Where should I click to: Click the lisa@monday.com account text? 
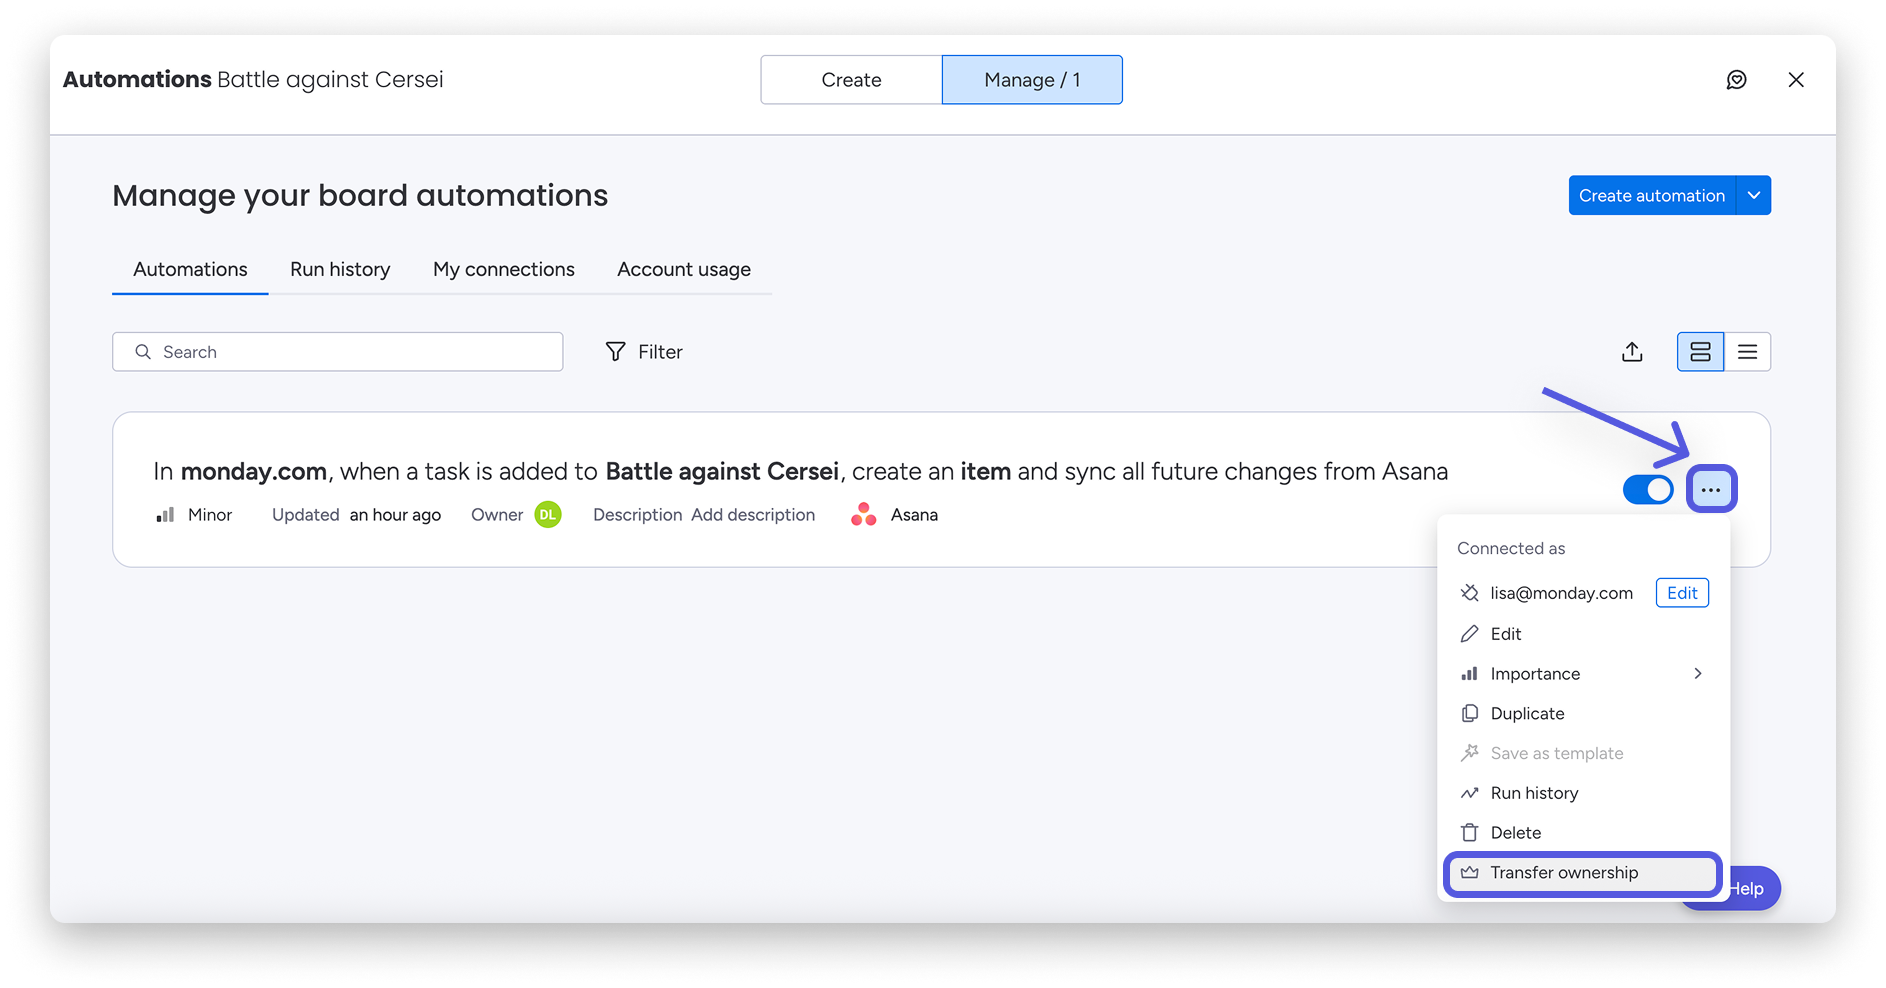(x=1561, y=593)
